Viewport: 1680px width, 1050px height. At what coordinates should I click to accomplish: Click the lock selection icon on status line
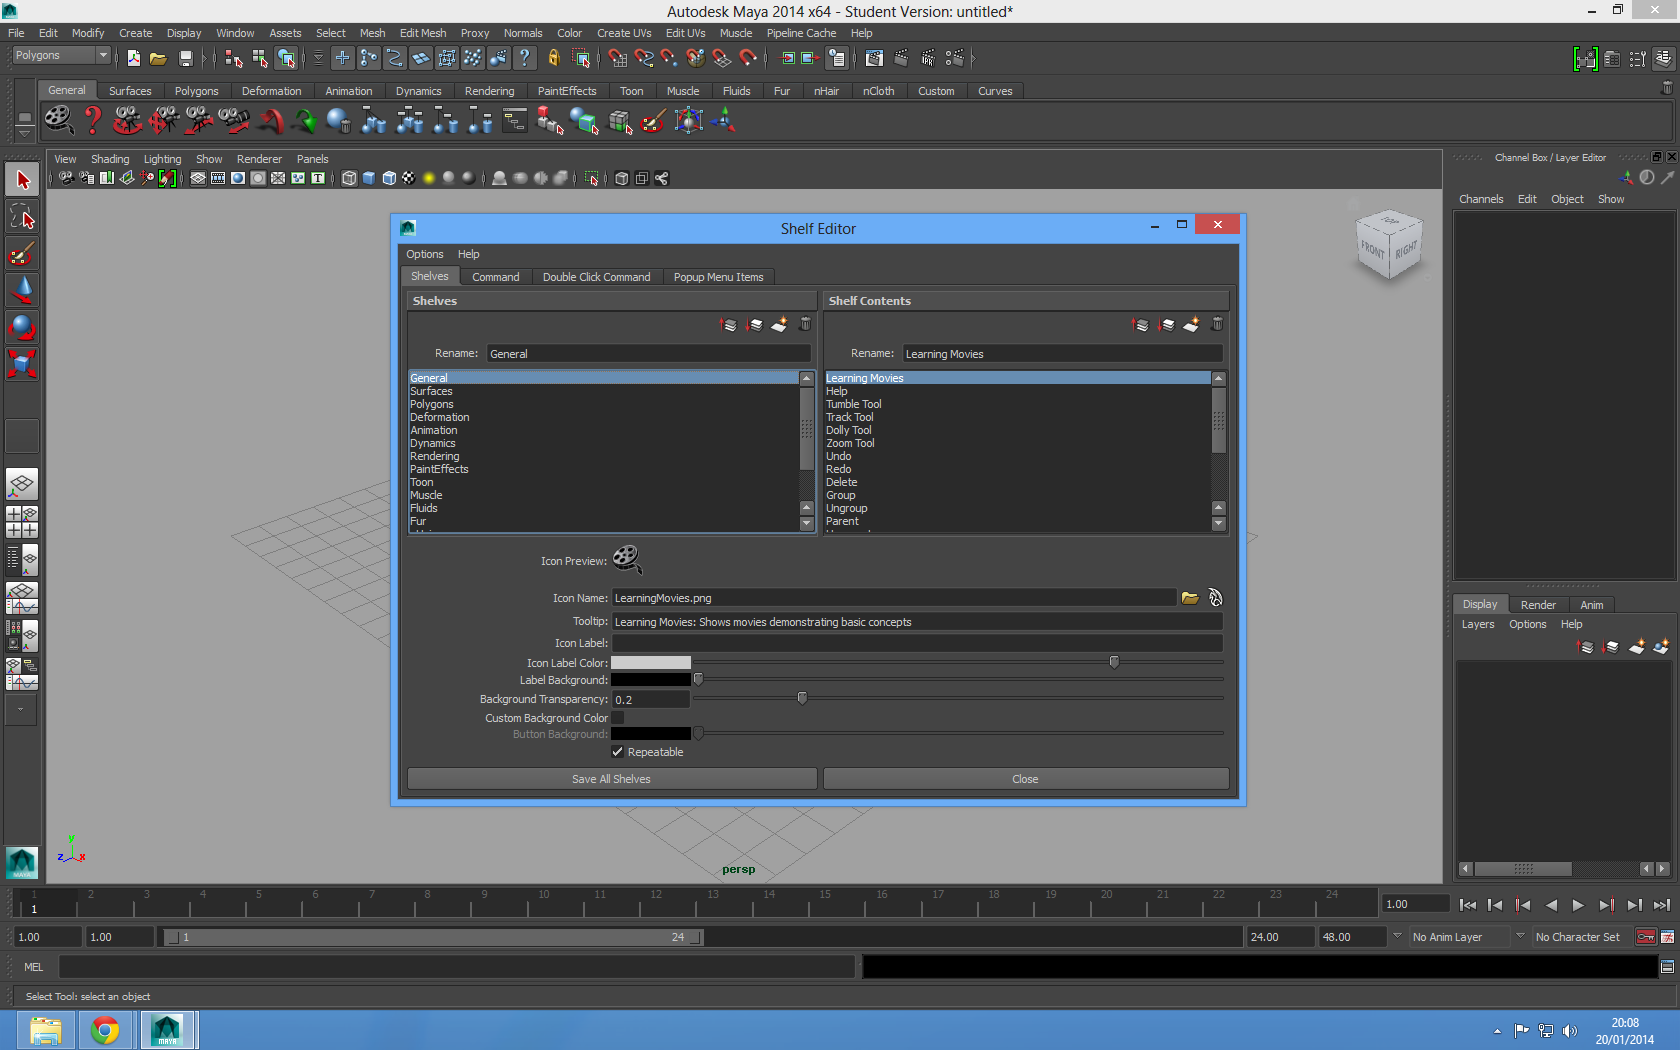point(553,58)
